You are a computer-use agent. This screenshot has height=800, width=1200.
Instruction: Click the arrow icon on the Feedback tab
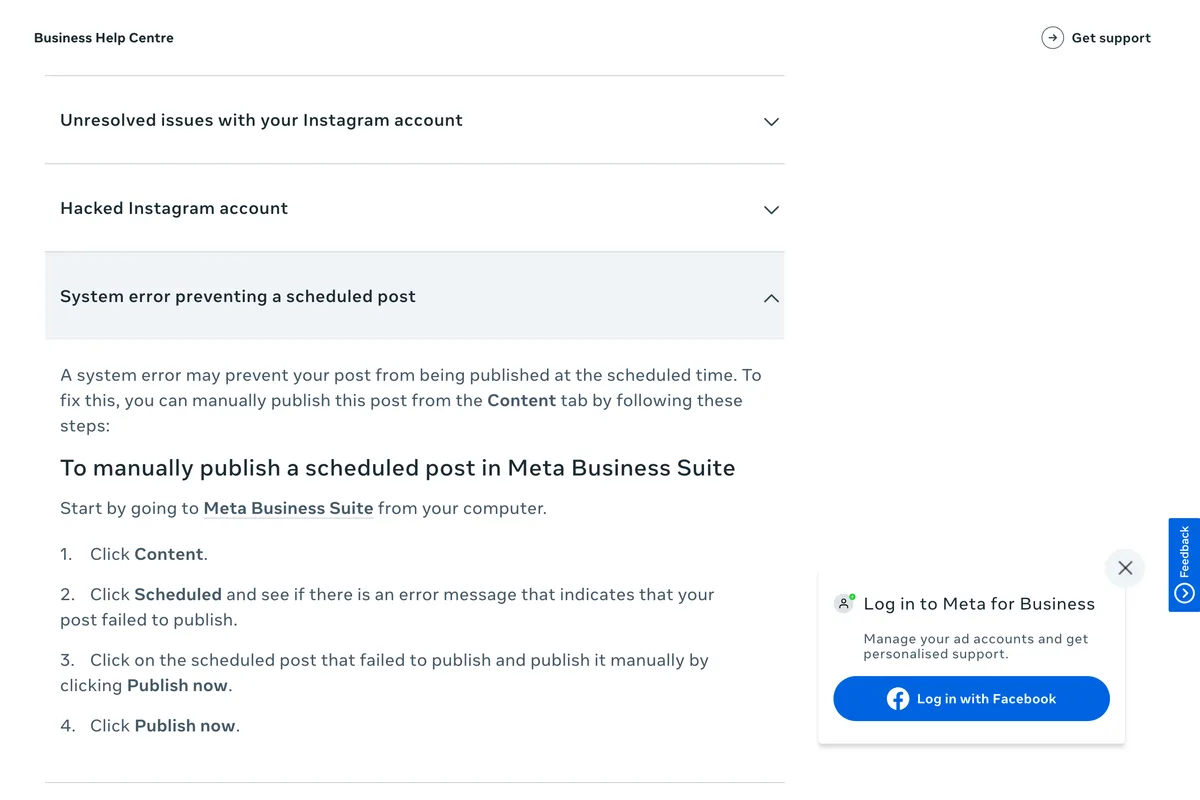1184,594
